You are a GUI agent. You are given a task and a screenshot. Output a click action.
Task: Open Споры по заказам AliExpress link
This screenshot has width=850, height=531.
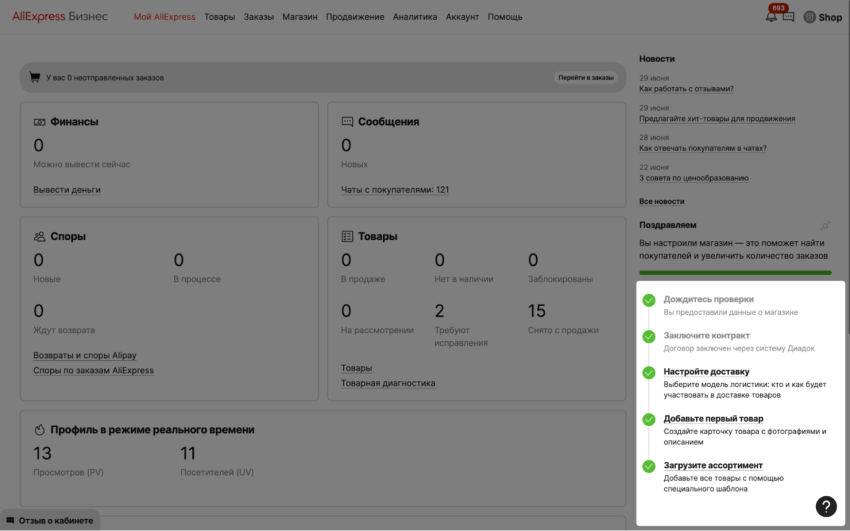(x=93, y=371)
